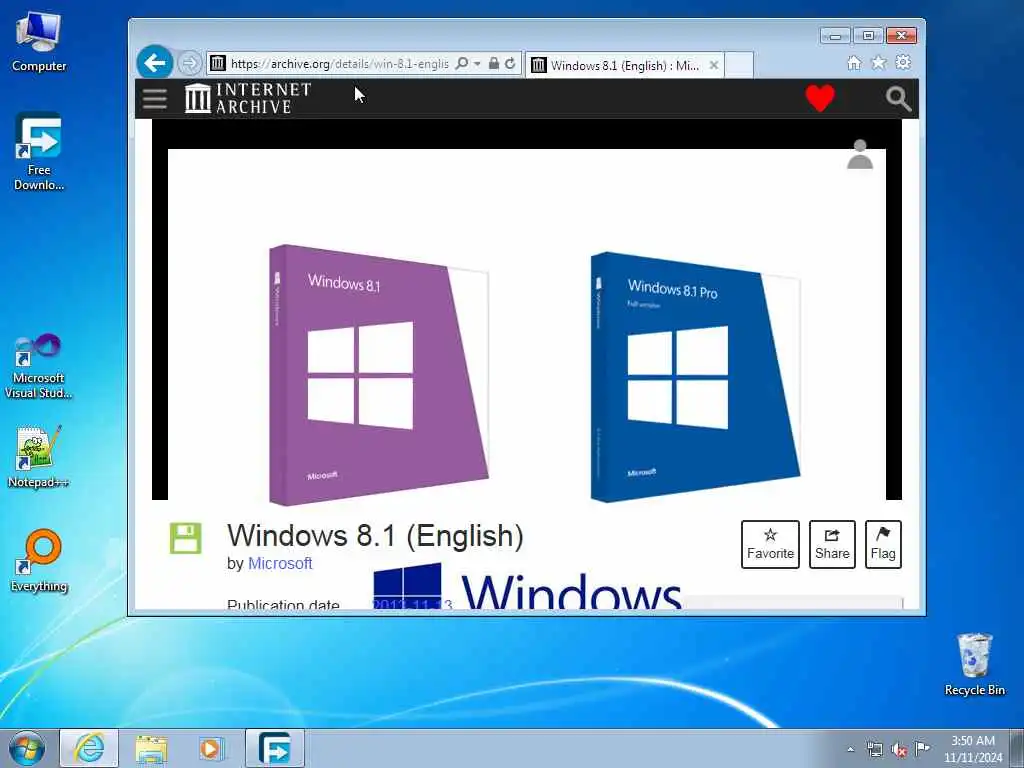Open Notepad++ desktop shortcut
The width and height of the screenshot is (1024, 768).
click(x=39, y=456)
